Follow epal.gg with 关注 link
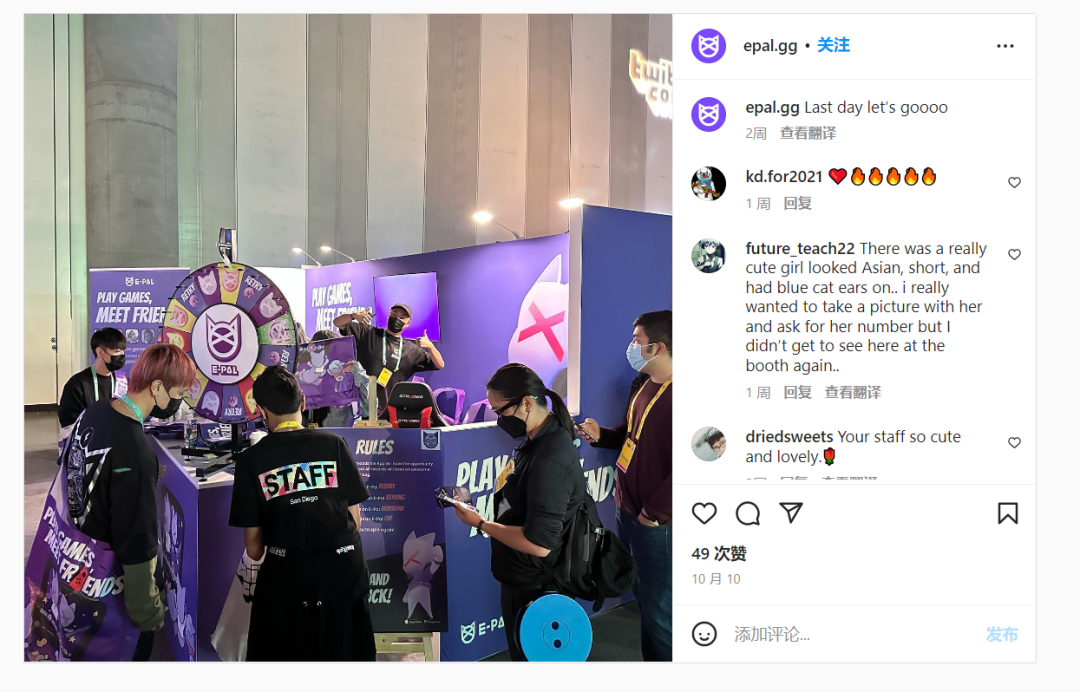The width and height of the screenshot is (1080, 692). (x=833, y=45)
